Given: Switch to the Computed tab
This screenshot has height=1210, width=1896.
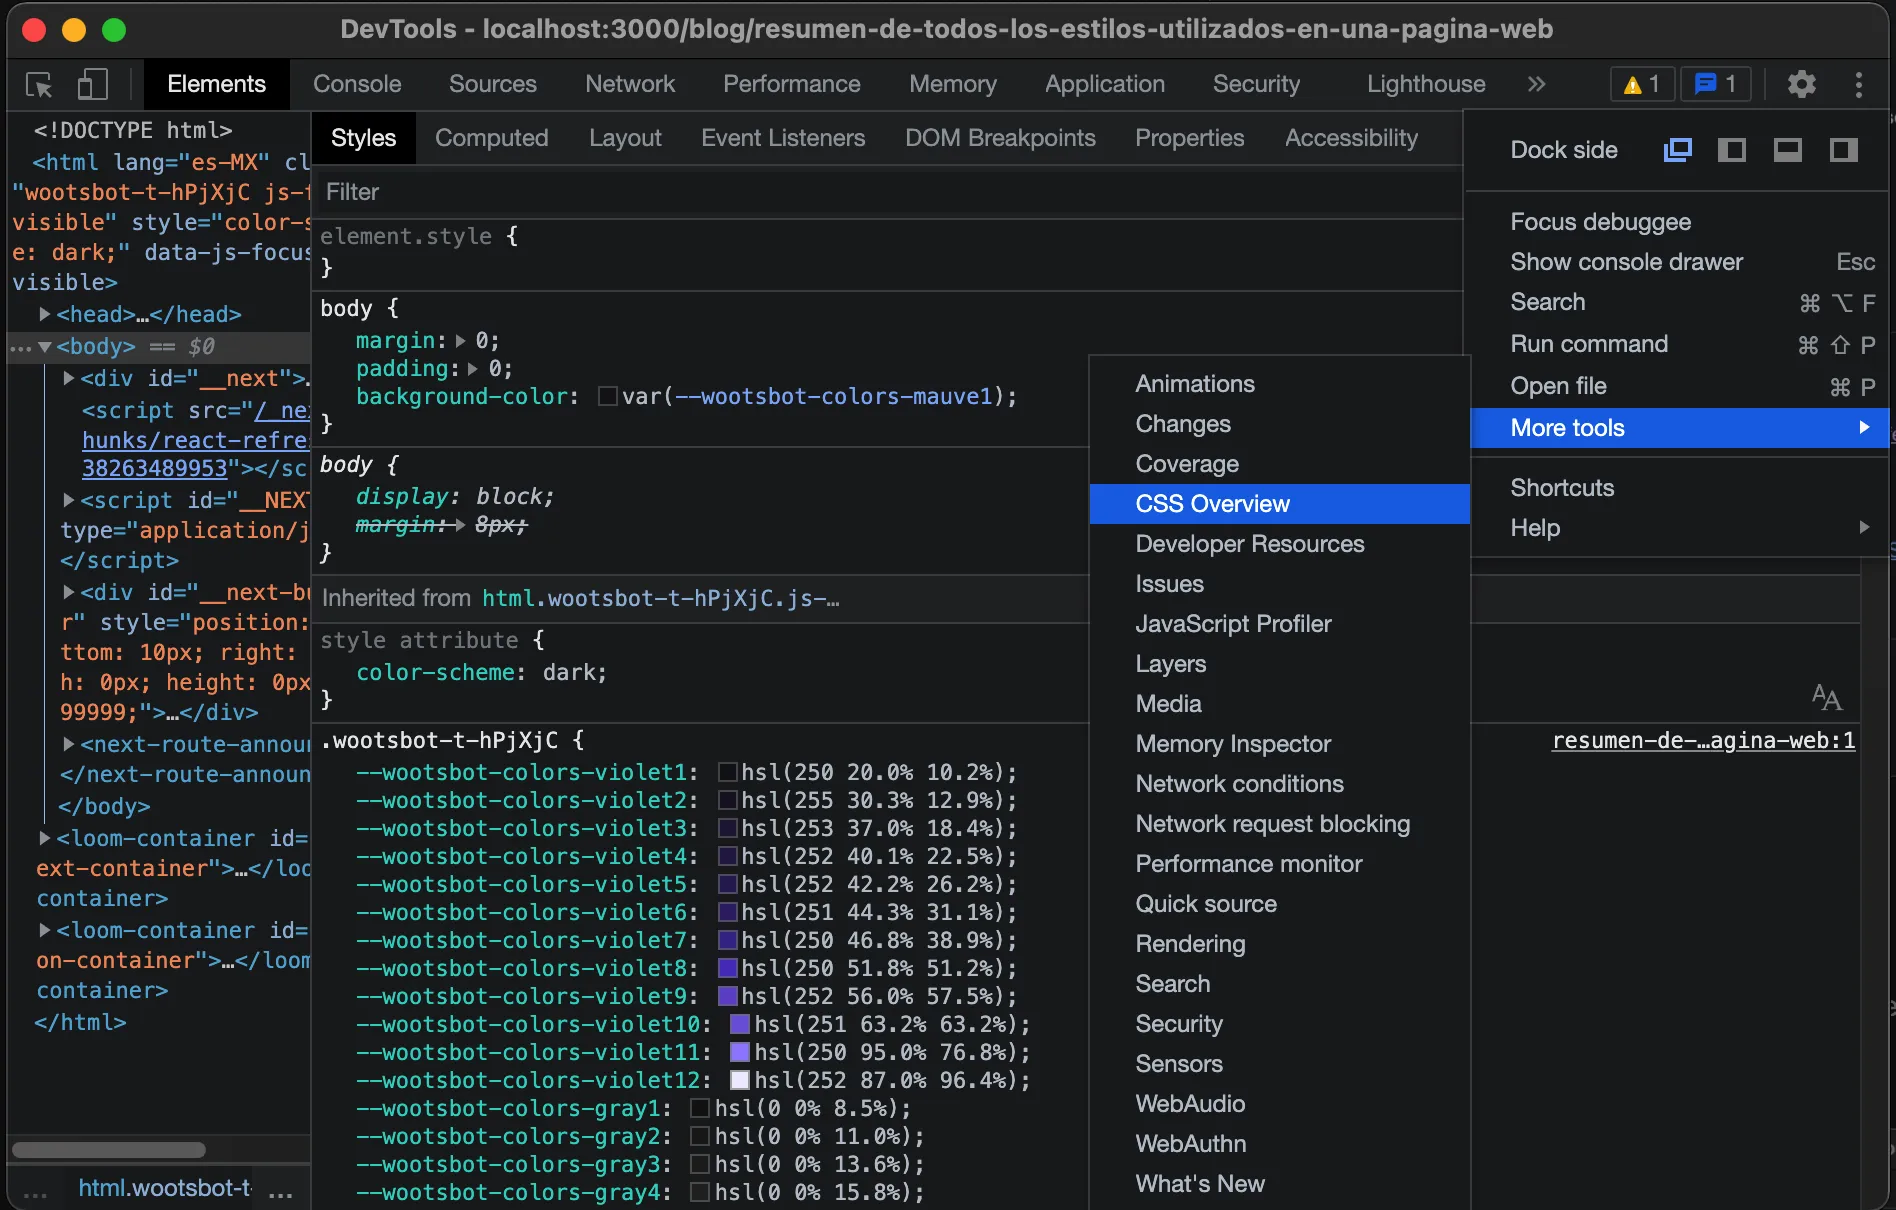Looking at the screenshot, I should point(491,138).
